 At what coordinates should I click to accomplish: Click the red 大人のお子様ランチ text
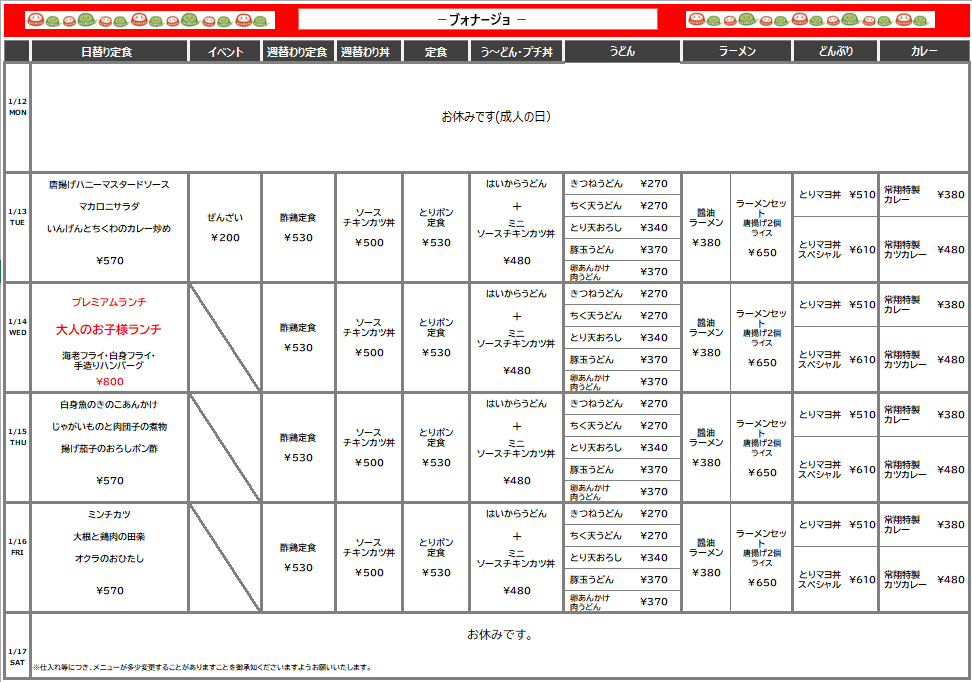pyautogui.click(x=109, y=329)
